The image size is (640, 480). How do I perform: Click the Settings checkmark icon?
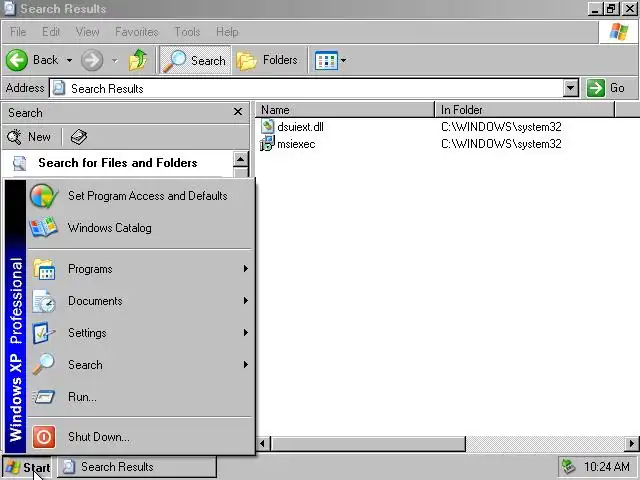42,333
